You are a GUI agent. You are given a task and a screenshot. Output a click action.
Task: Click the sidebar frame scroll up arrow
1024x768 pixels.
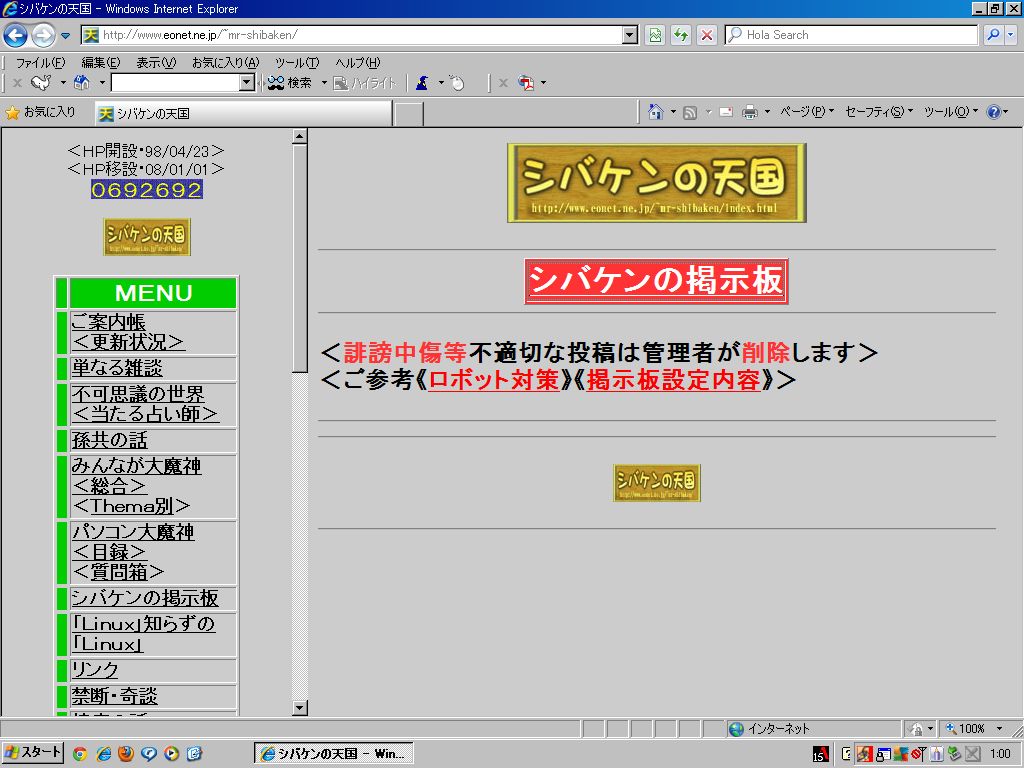click(300, 136)
